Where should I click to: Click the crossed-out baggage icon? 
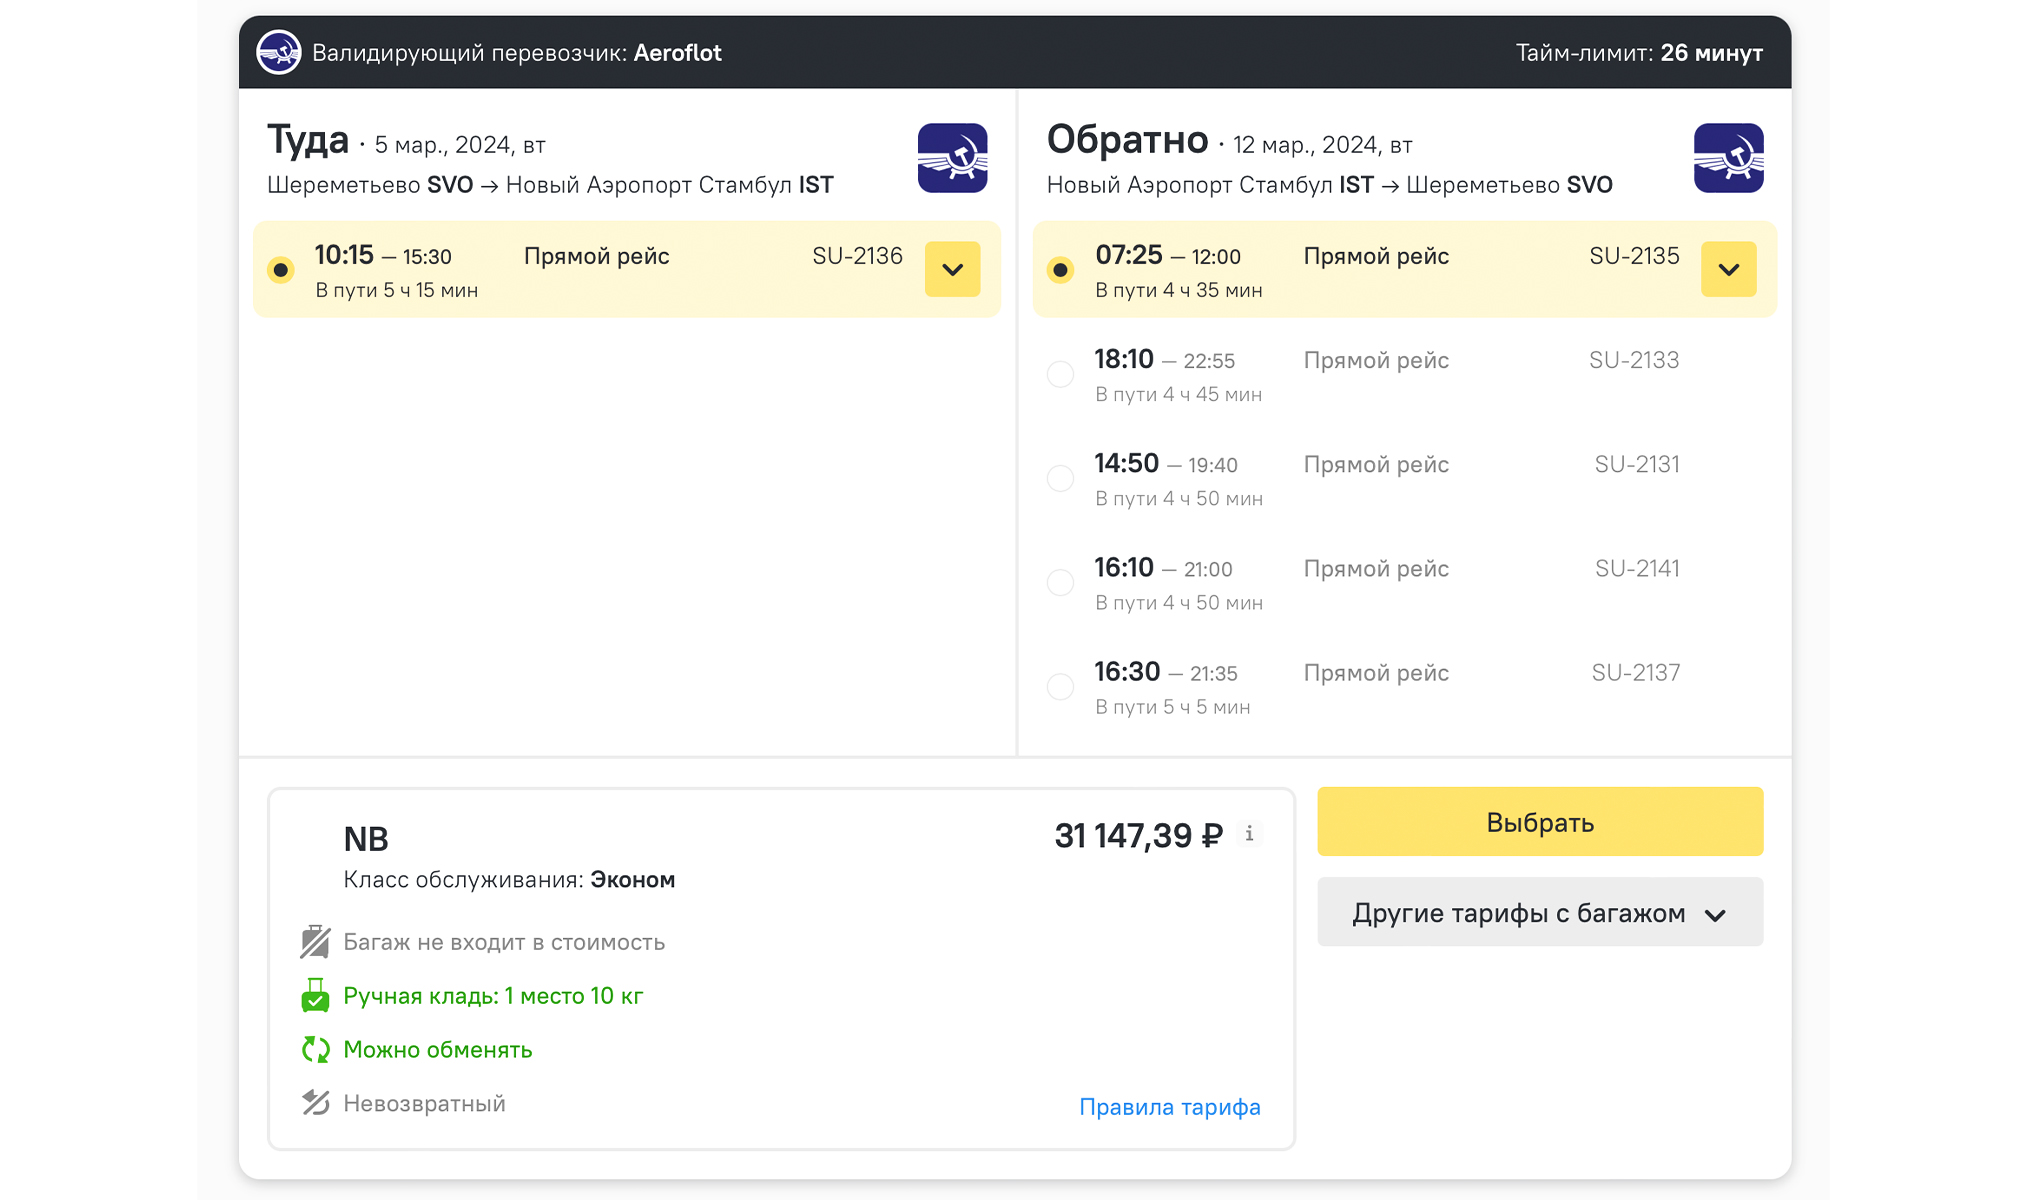[x=315, y=942]
